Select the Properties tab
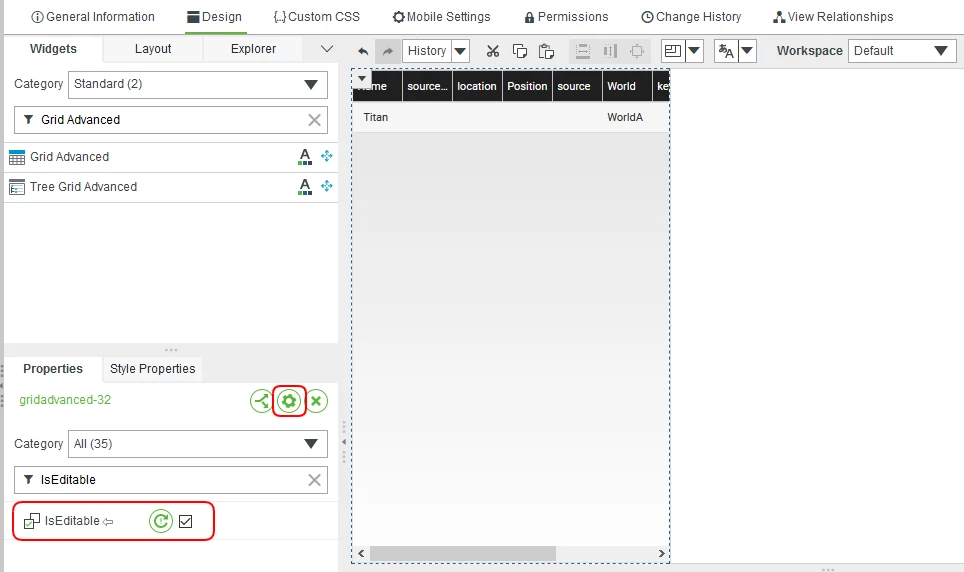This screenshot has width=964, height=572. (x=53, y=369)
